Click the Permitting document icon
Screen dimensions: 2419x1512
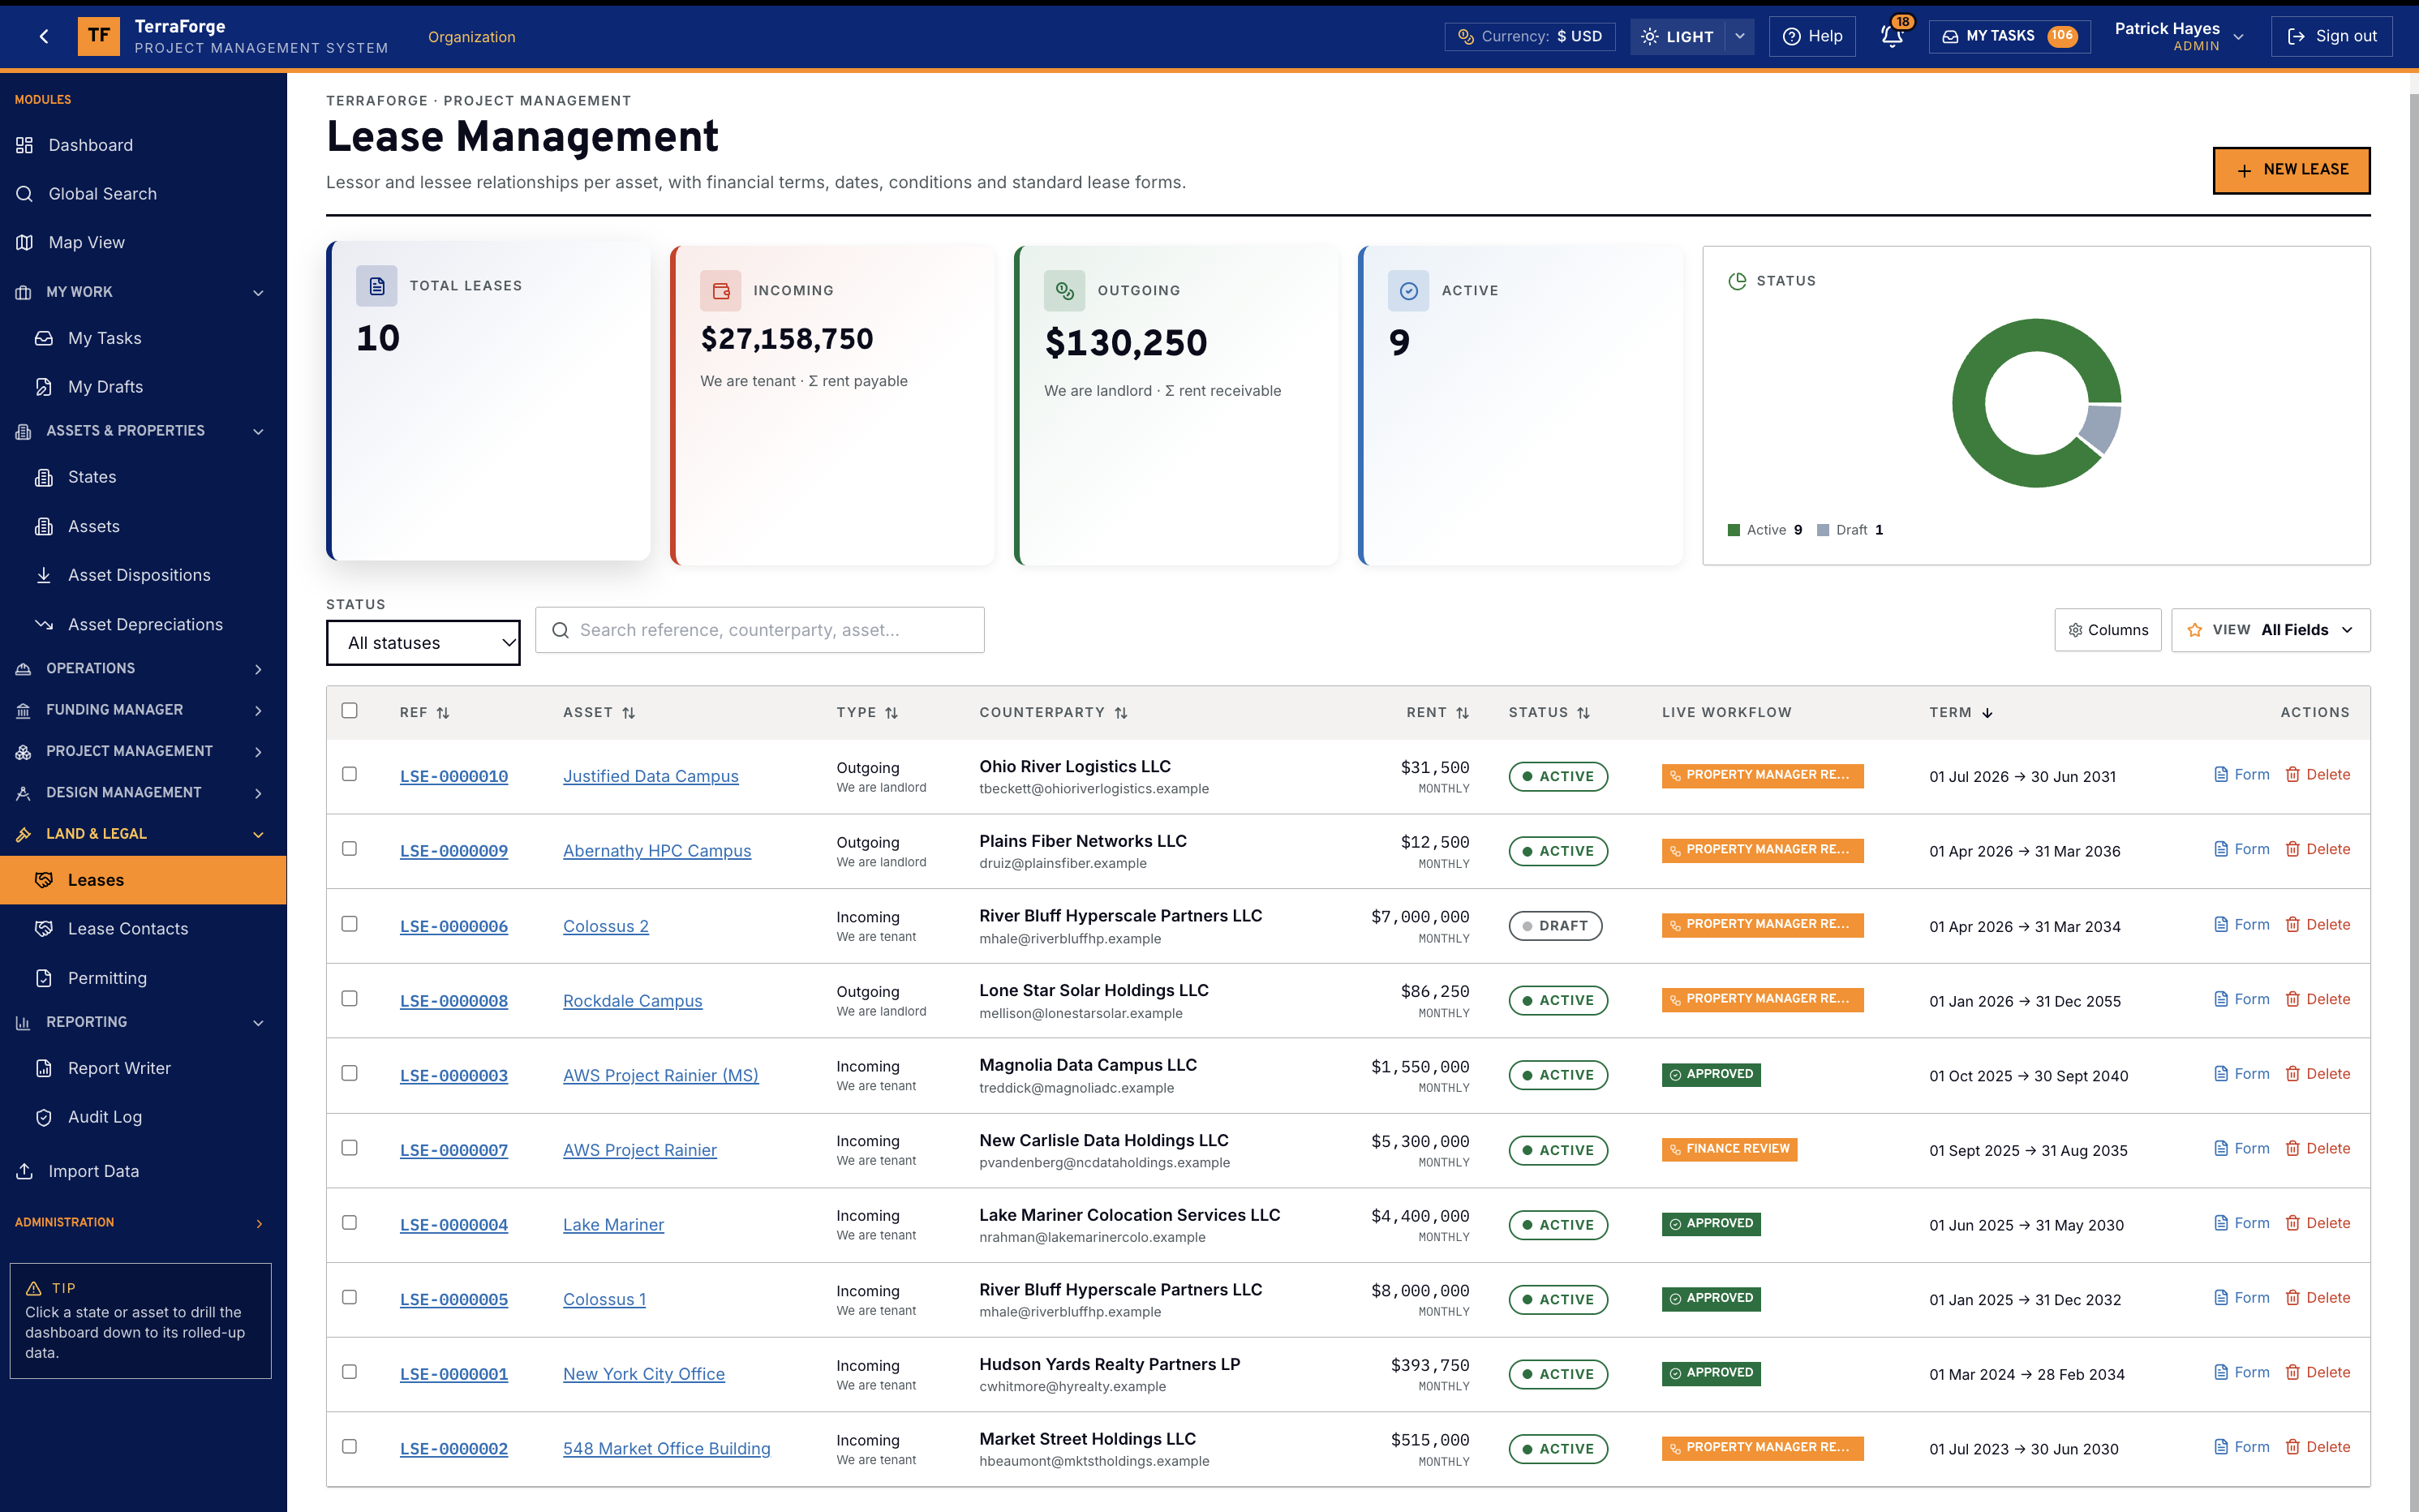(44, 978)
